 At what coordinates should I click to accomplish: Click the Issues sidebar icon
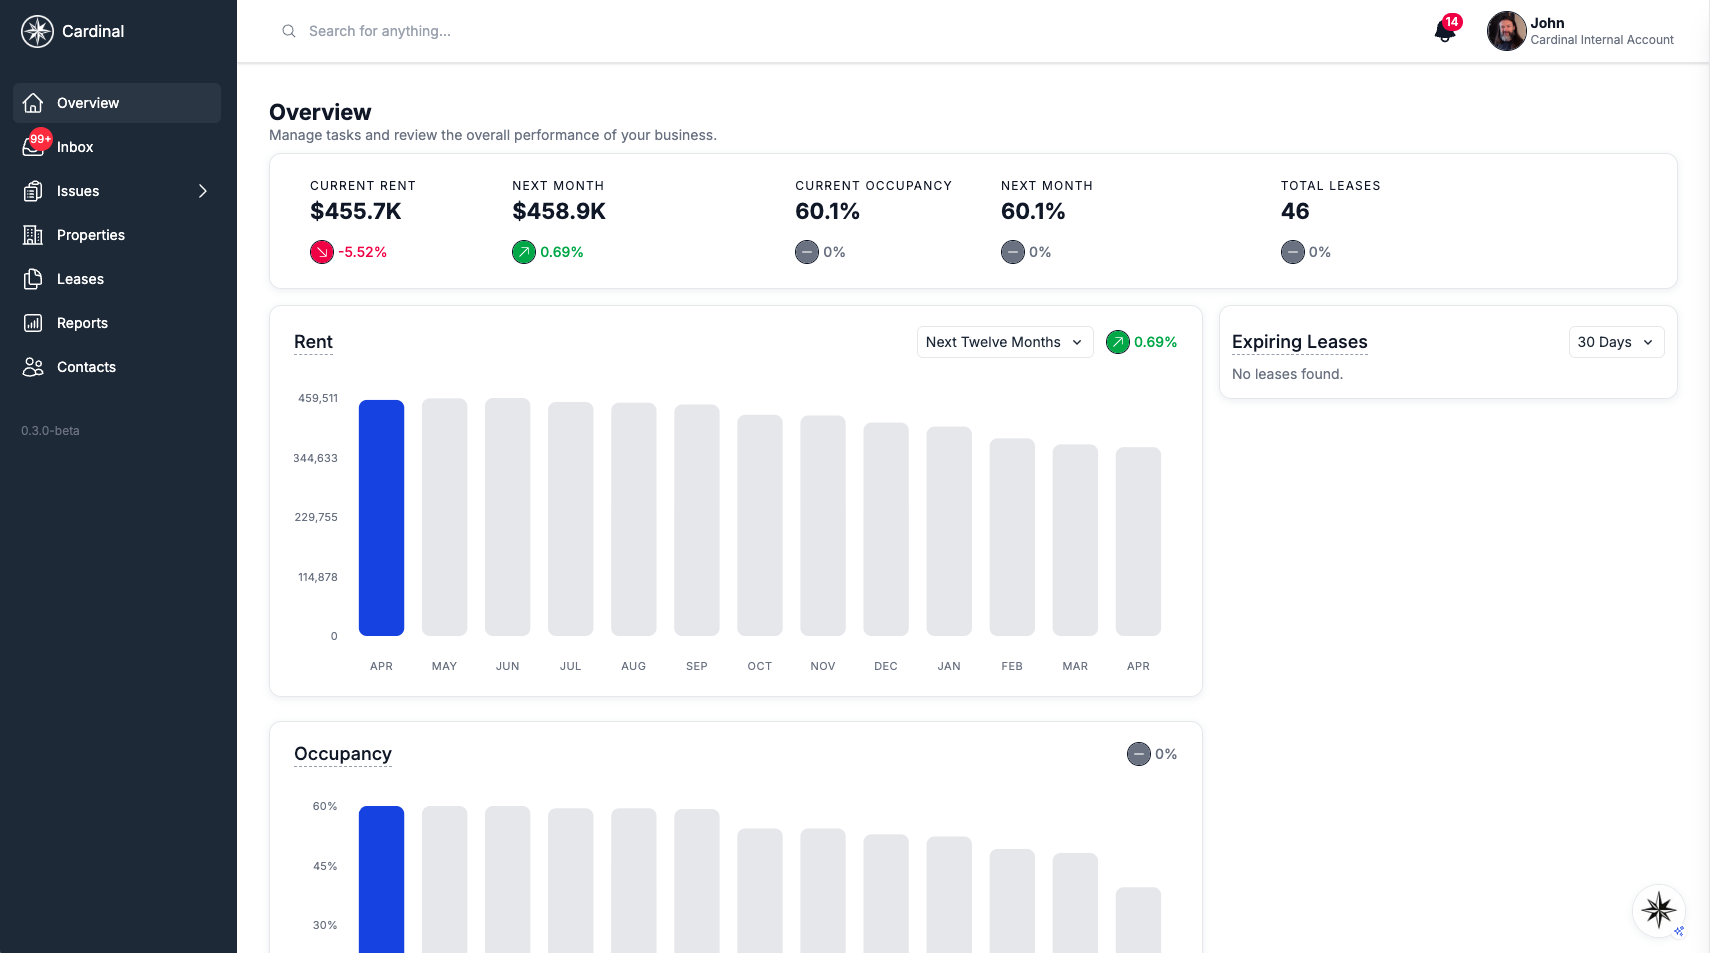click(x=34, y=190)
